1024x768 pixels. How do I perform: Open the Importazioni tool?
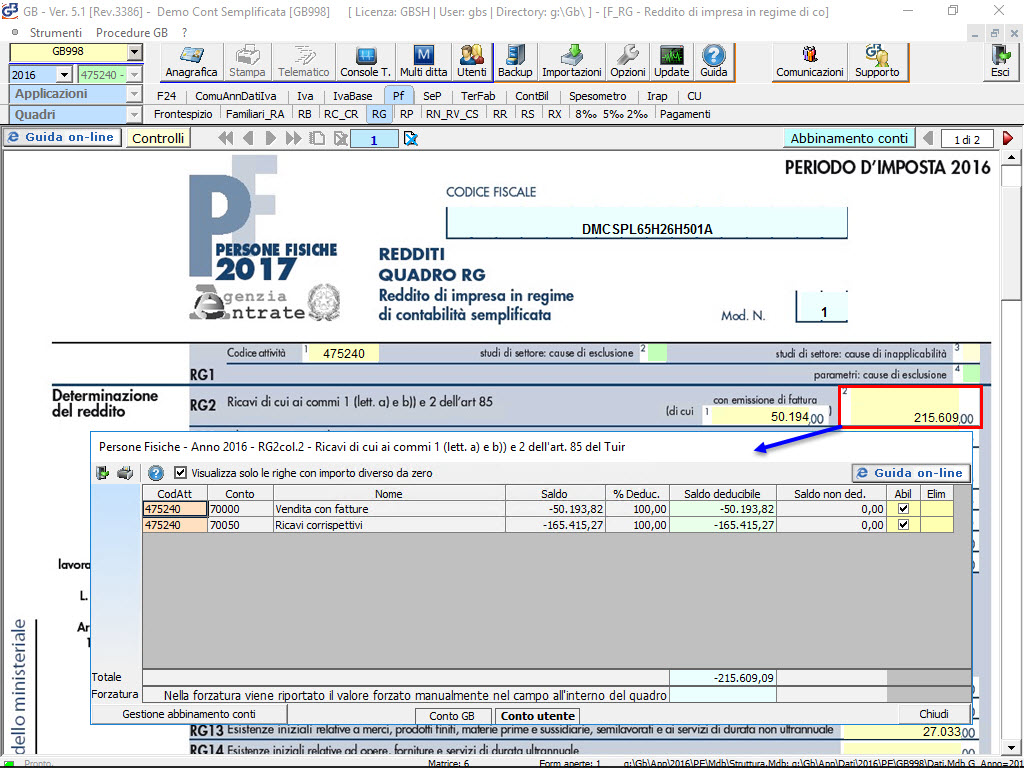(x=571, y=63)
